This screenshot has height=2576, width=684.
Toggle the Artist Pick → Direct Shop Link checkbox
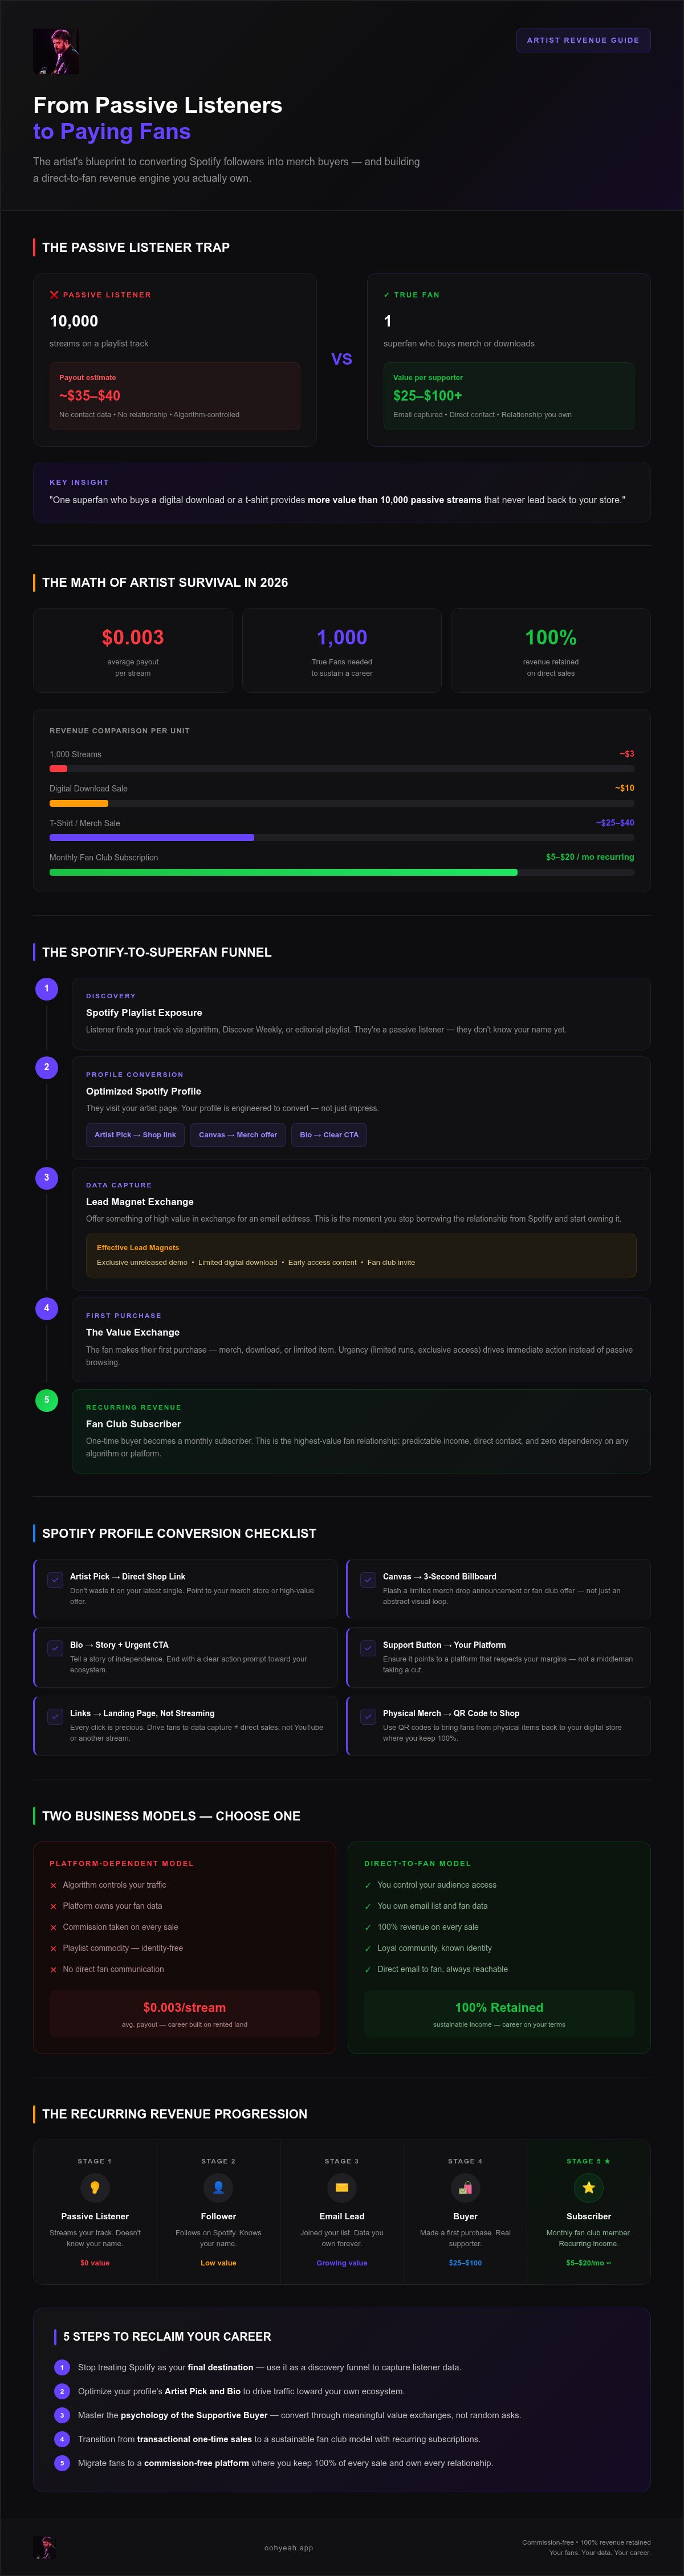pos(55,1580)
